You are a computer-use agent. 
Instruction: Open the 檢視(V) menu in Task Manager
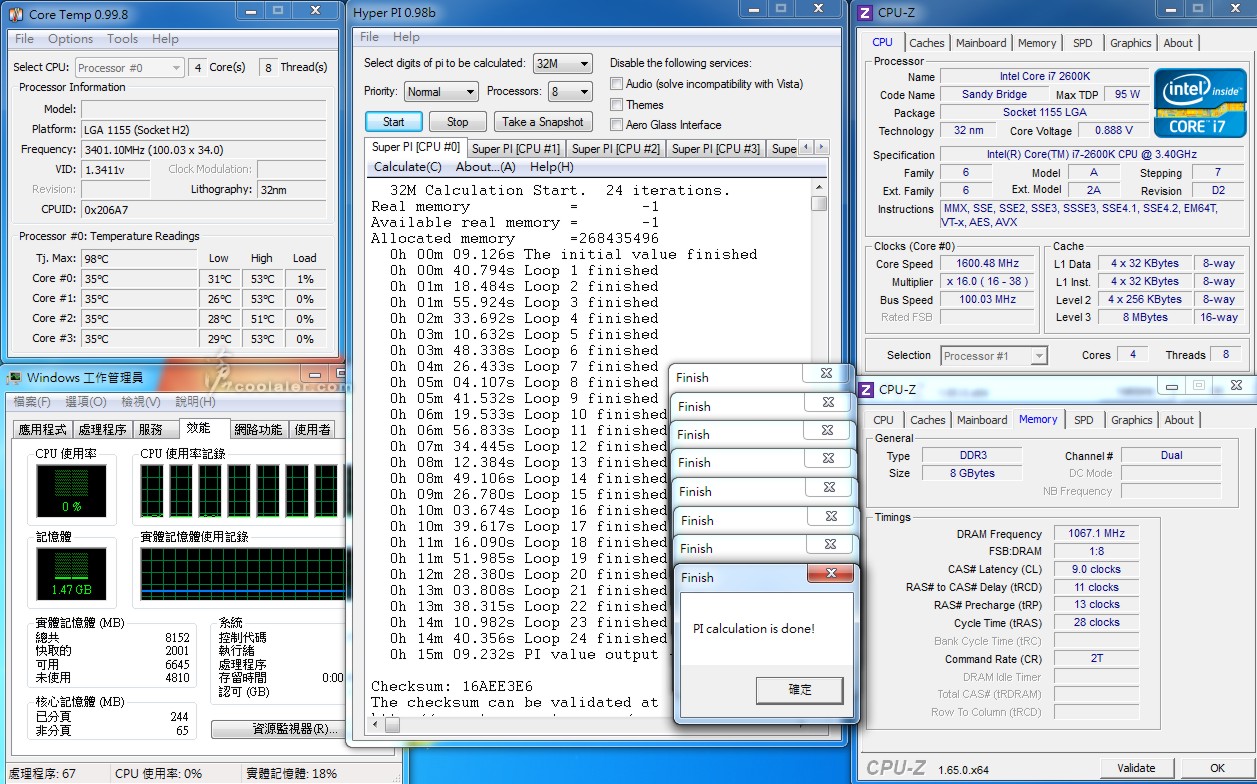tap(140, 402)
